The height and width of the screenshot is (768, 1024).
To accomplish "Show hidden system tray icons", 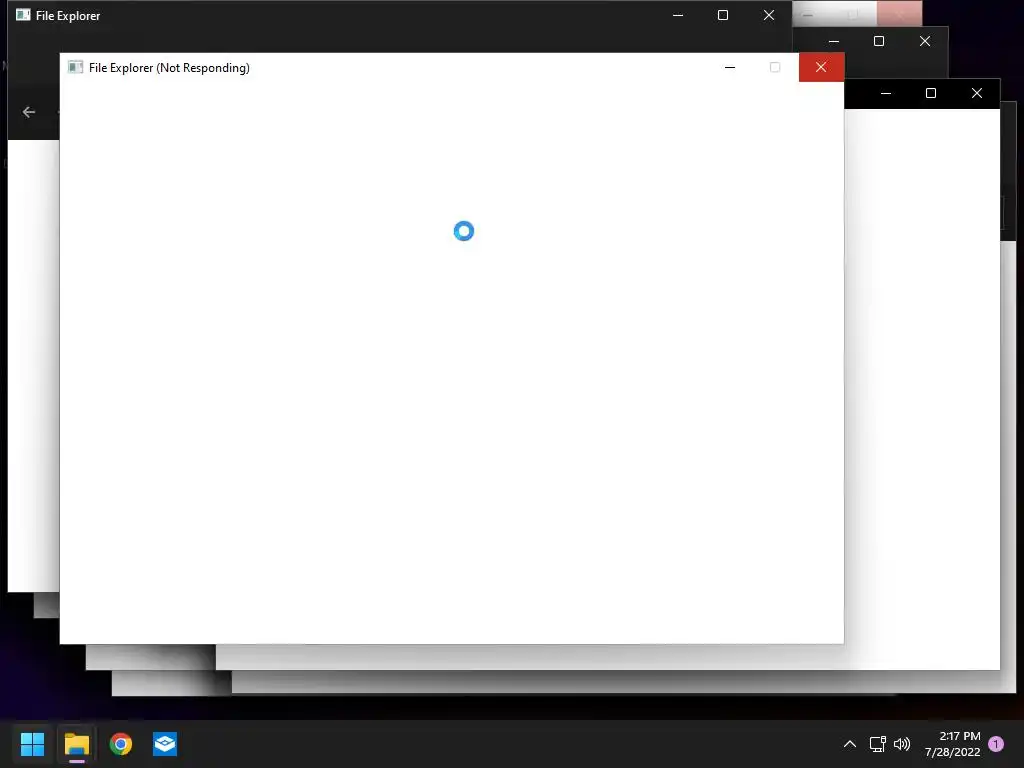I will [x=850, y=744].
